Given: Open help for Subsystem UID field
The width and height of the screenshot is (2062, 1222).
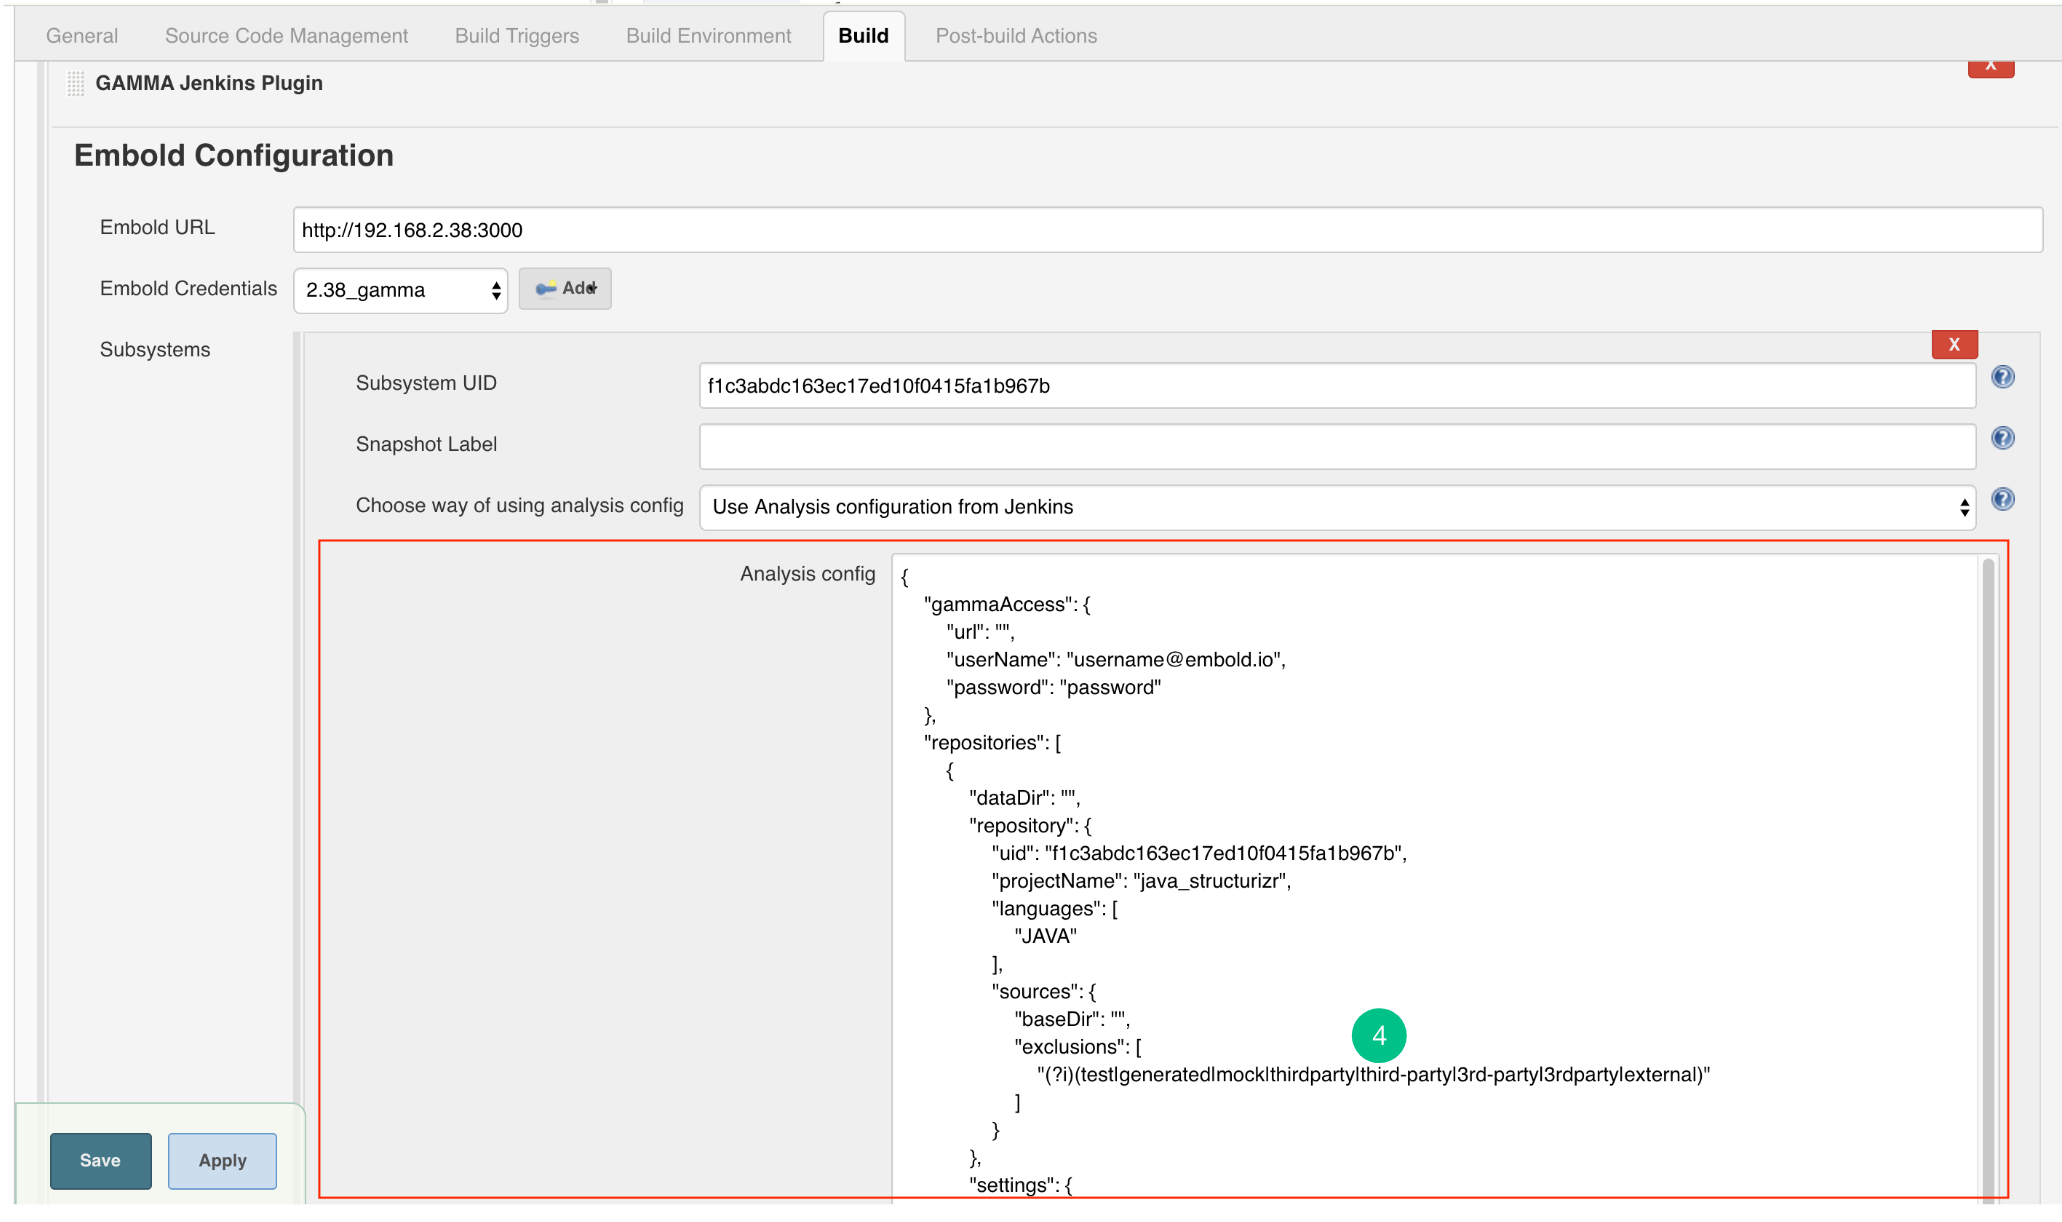Looking at the screenshot, I should [x=2002, y=377].
